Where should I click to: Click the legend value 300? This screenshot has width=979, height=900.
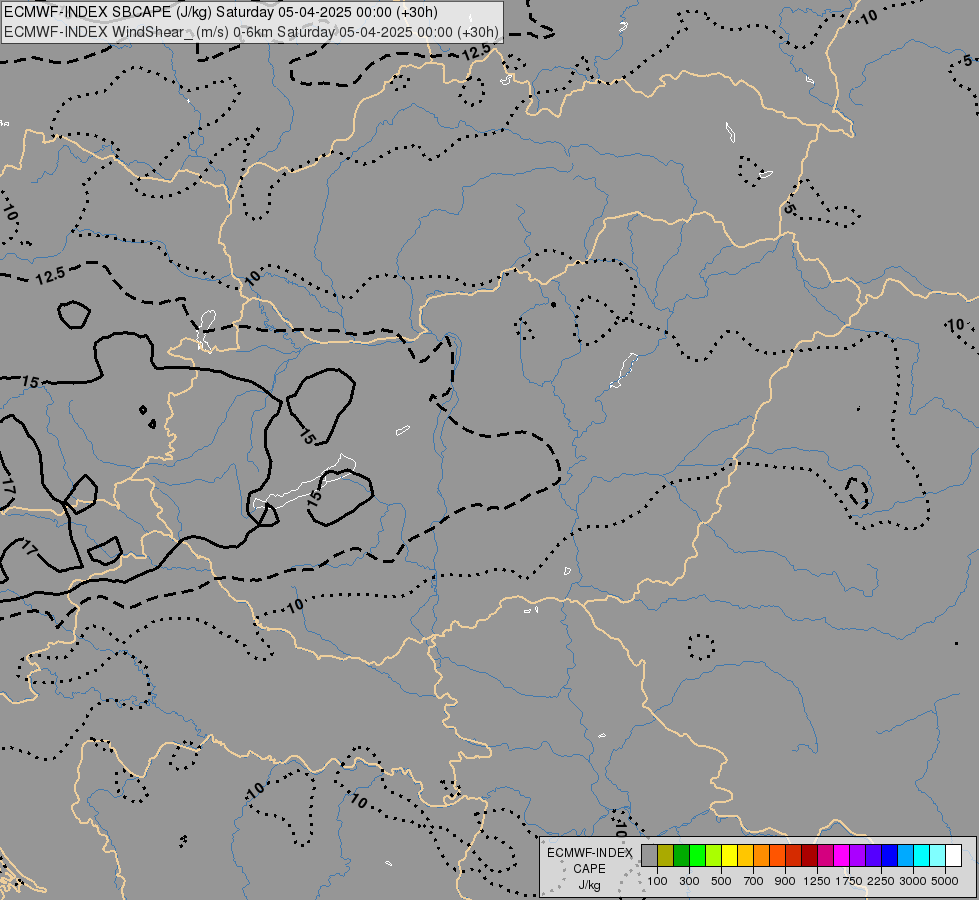point(689,881)
